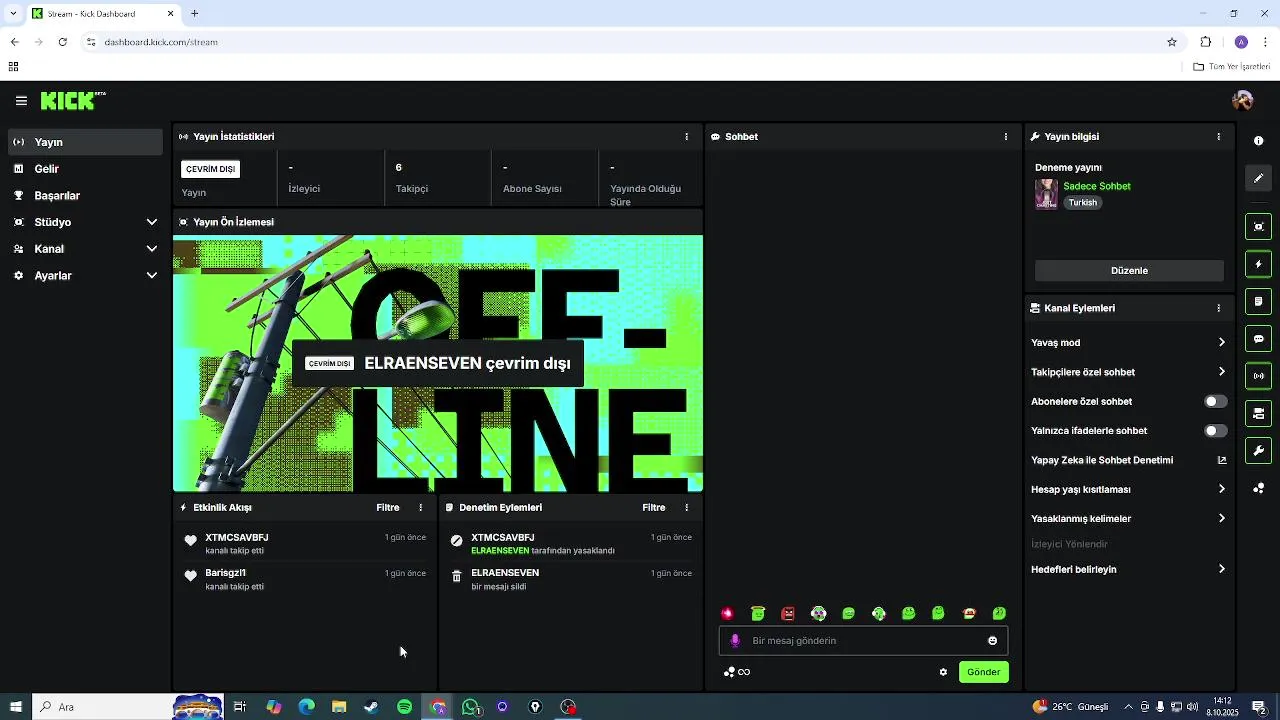1280x720 pixels.
Task: Open options menu of Yayın bilgisi panel
Action: [x=1218, y=137]
